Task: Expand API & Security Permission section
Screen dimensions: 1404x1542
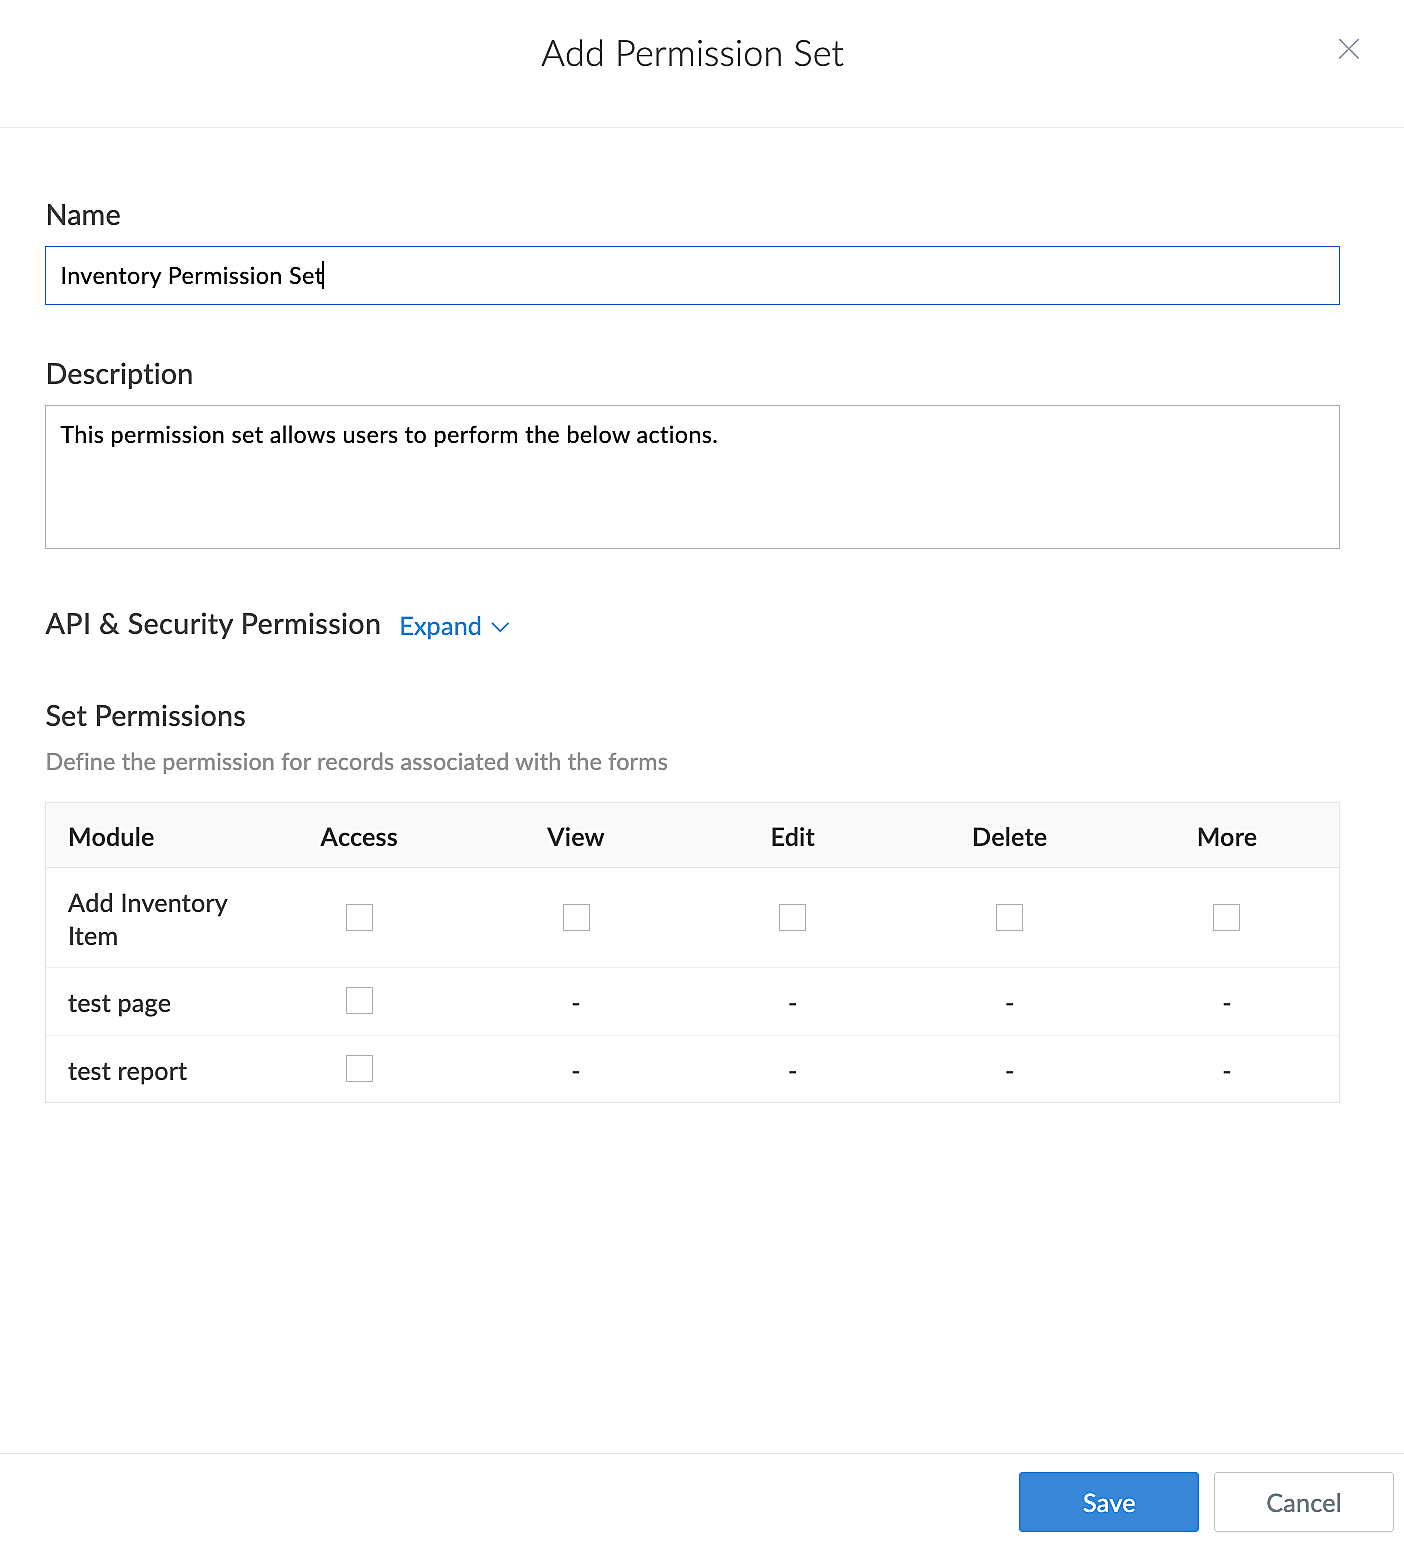Action: [441, 627]
